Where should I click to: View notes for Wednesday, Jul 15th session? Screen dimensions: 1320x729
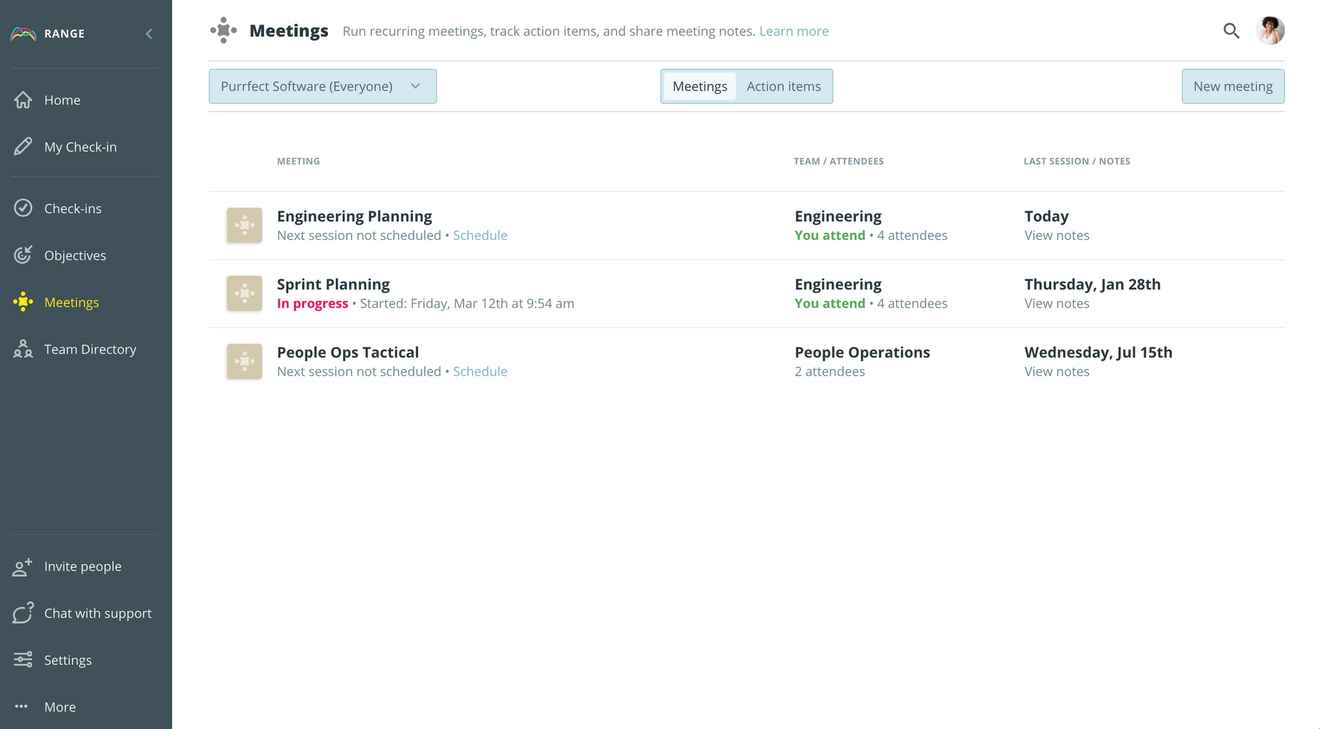click(1057, 371)
